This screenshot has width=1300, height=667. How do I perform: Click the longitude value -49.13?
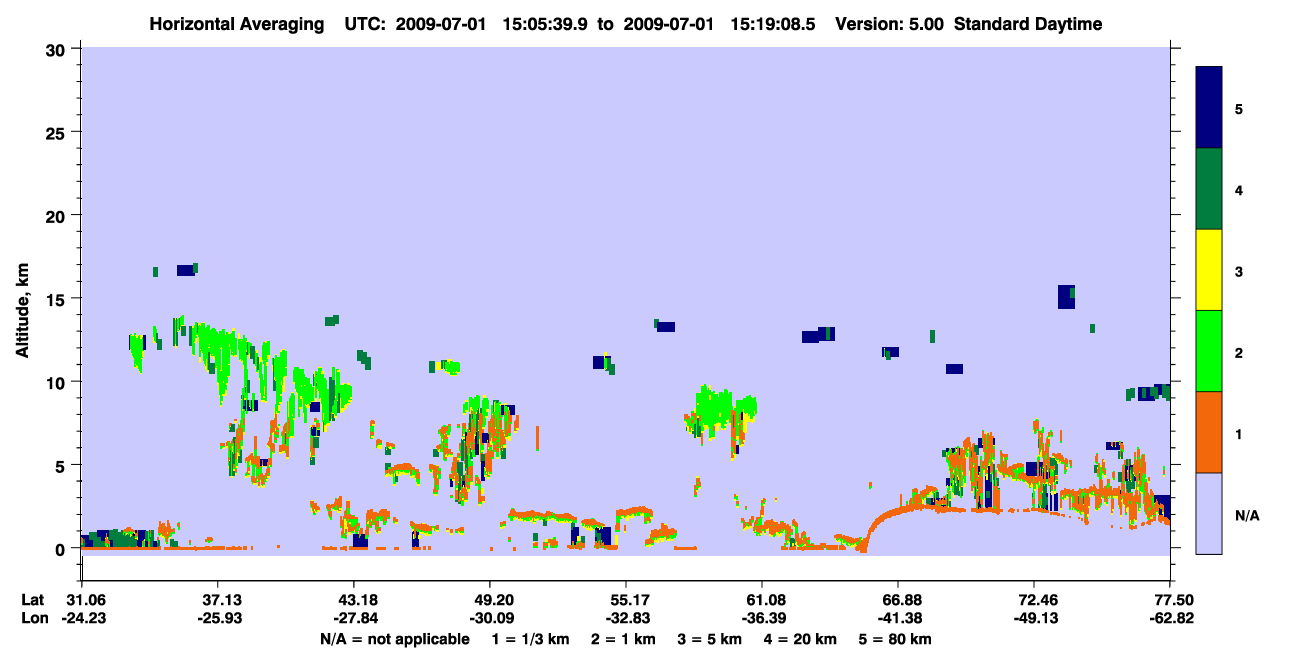(x=1034, y=618)
